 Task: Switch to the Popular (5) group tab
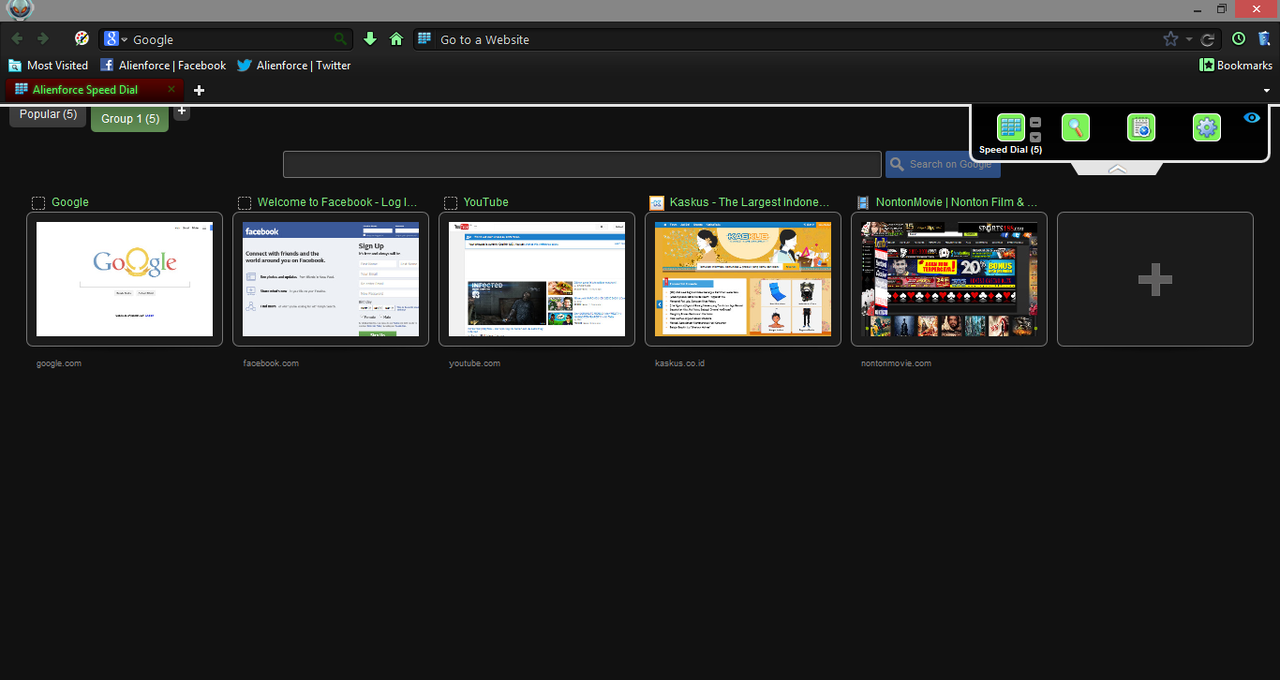click(x=48, y=115)
